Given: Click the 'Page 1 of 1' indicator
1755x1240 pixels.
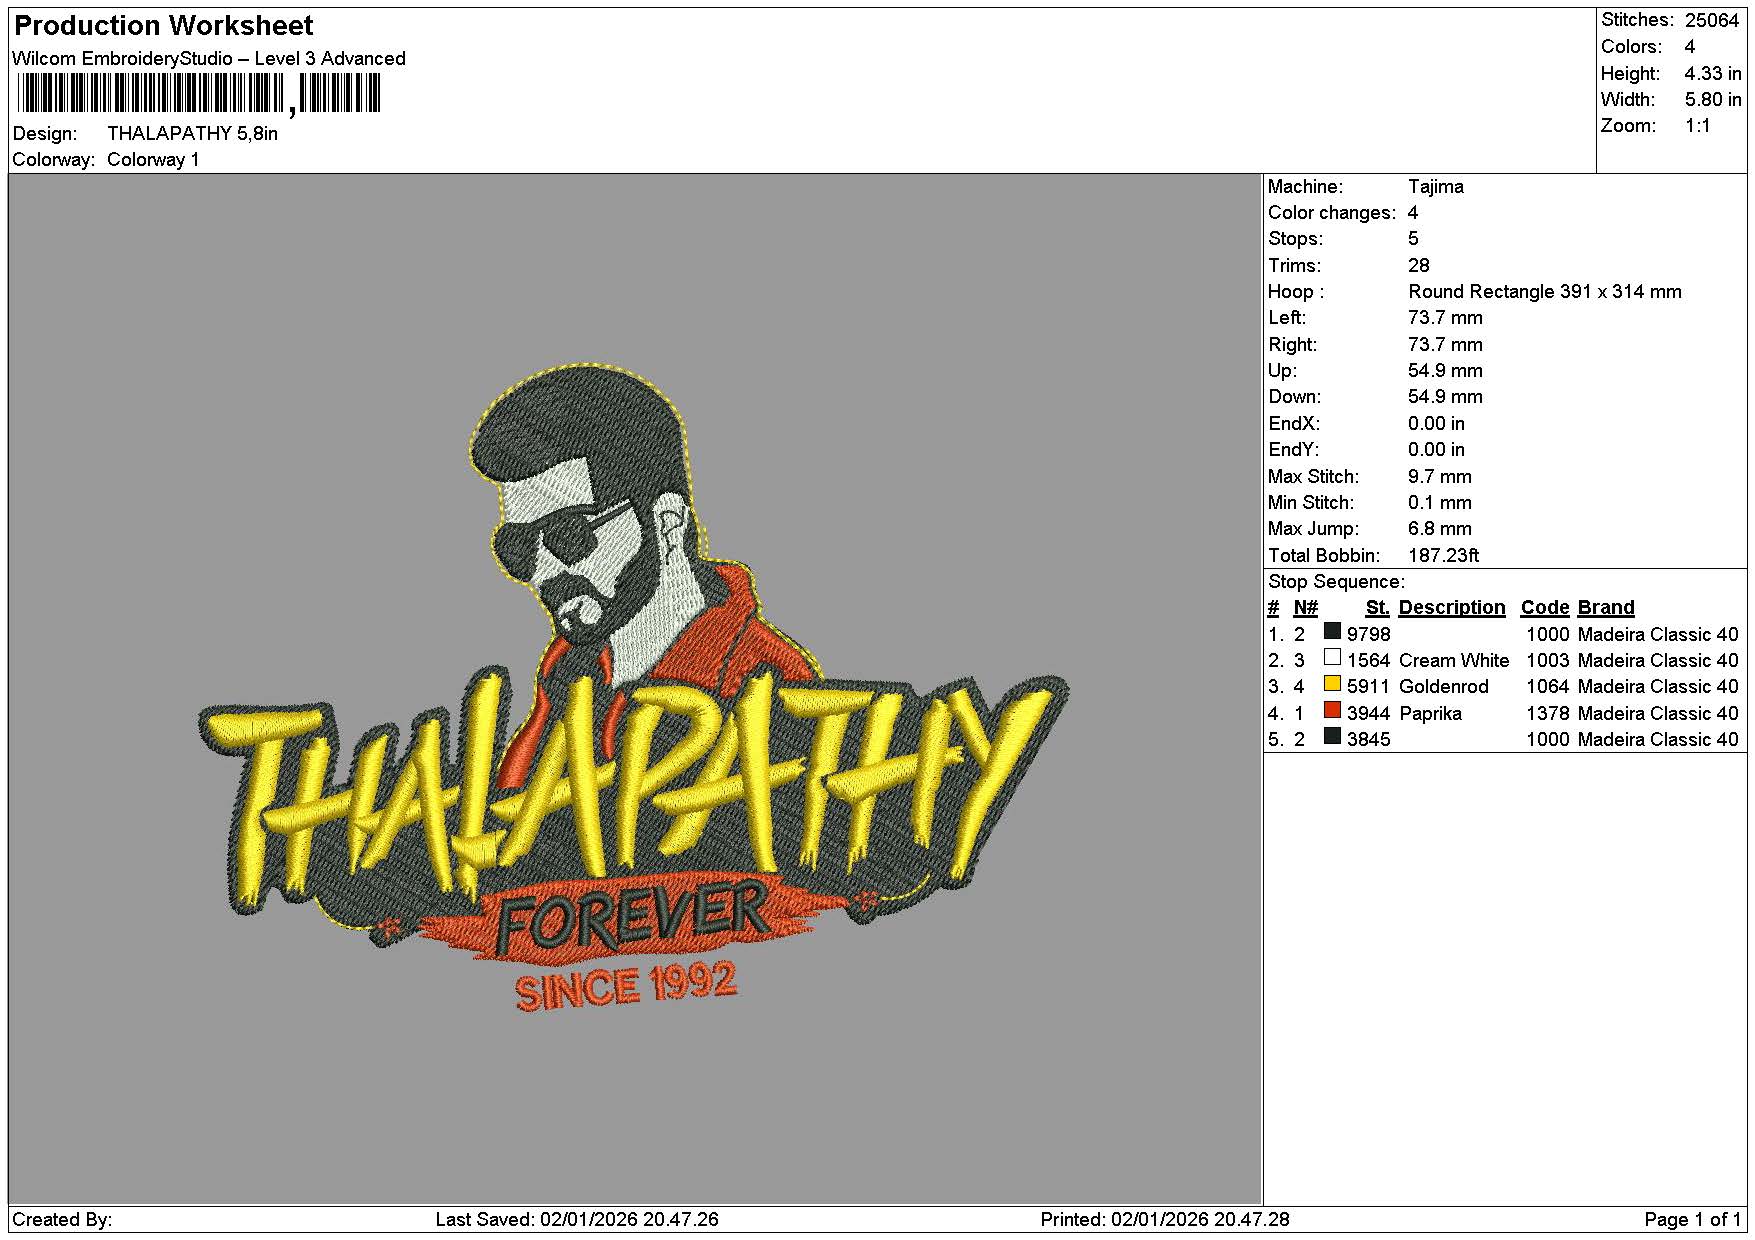Looking at the screenshot, I should (x=1693, y=1220).
